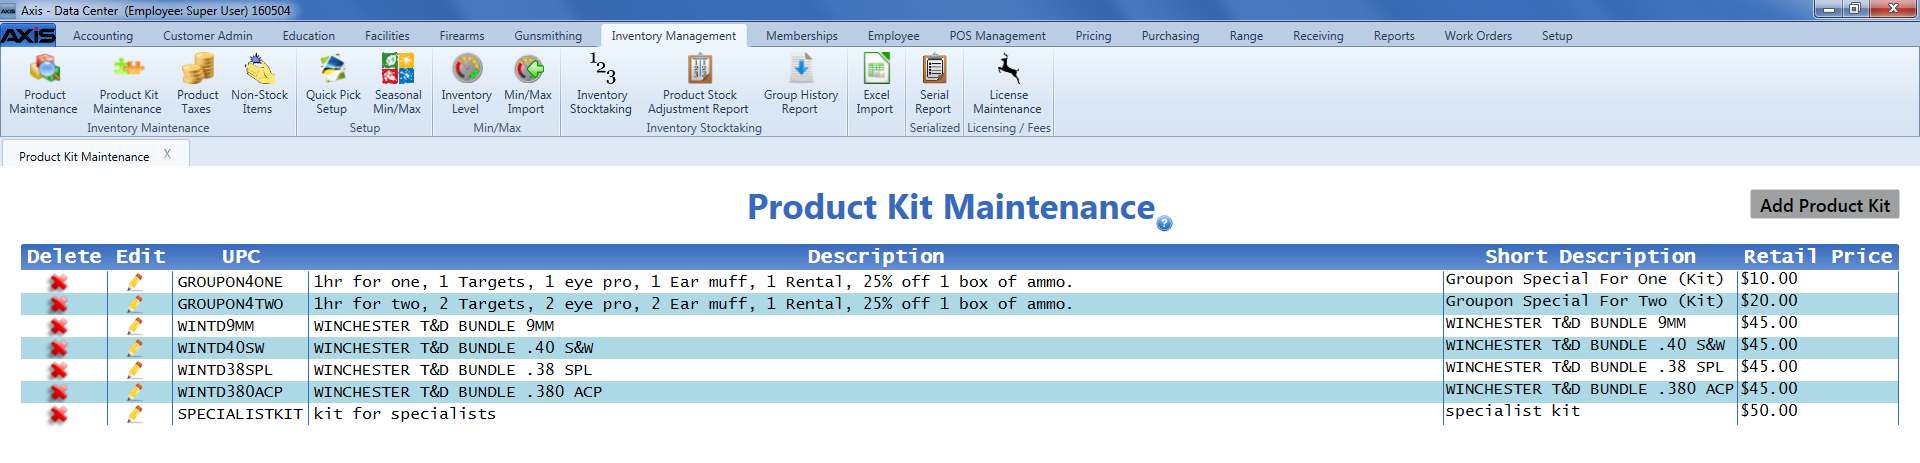
Task: Open Work Orders tab
Action: pyautogui.click(x=1478, y=36)
